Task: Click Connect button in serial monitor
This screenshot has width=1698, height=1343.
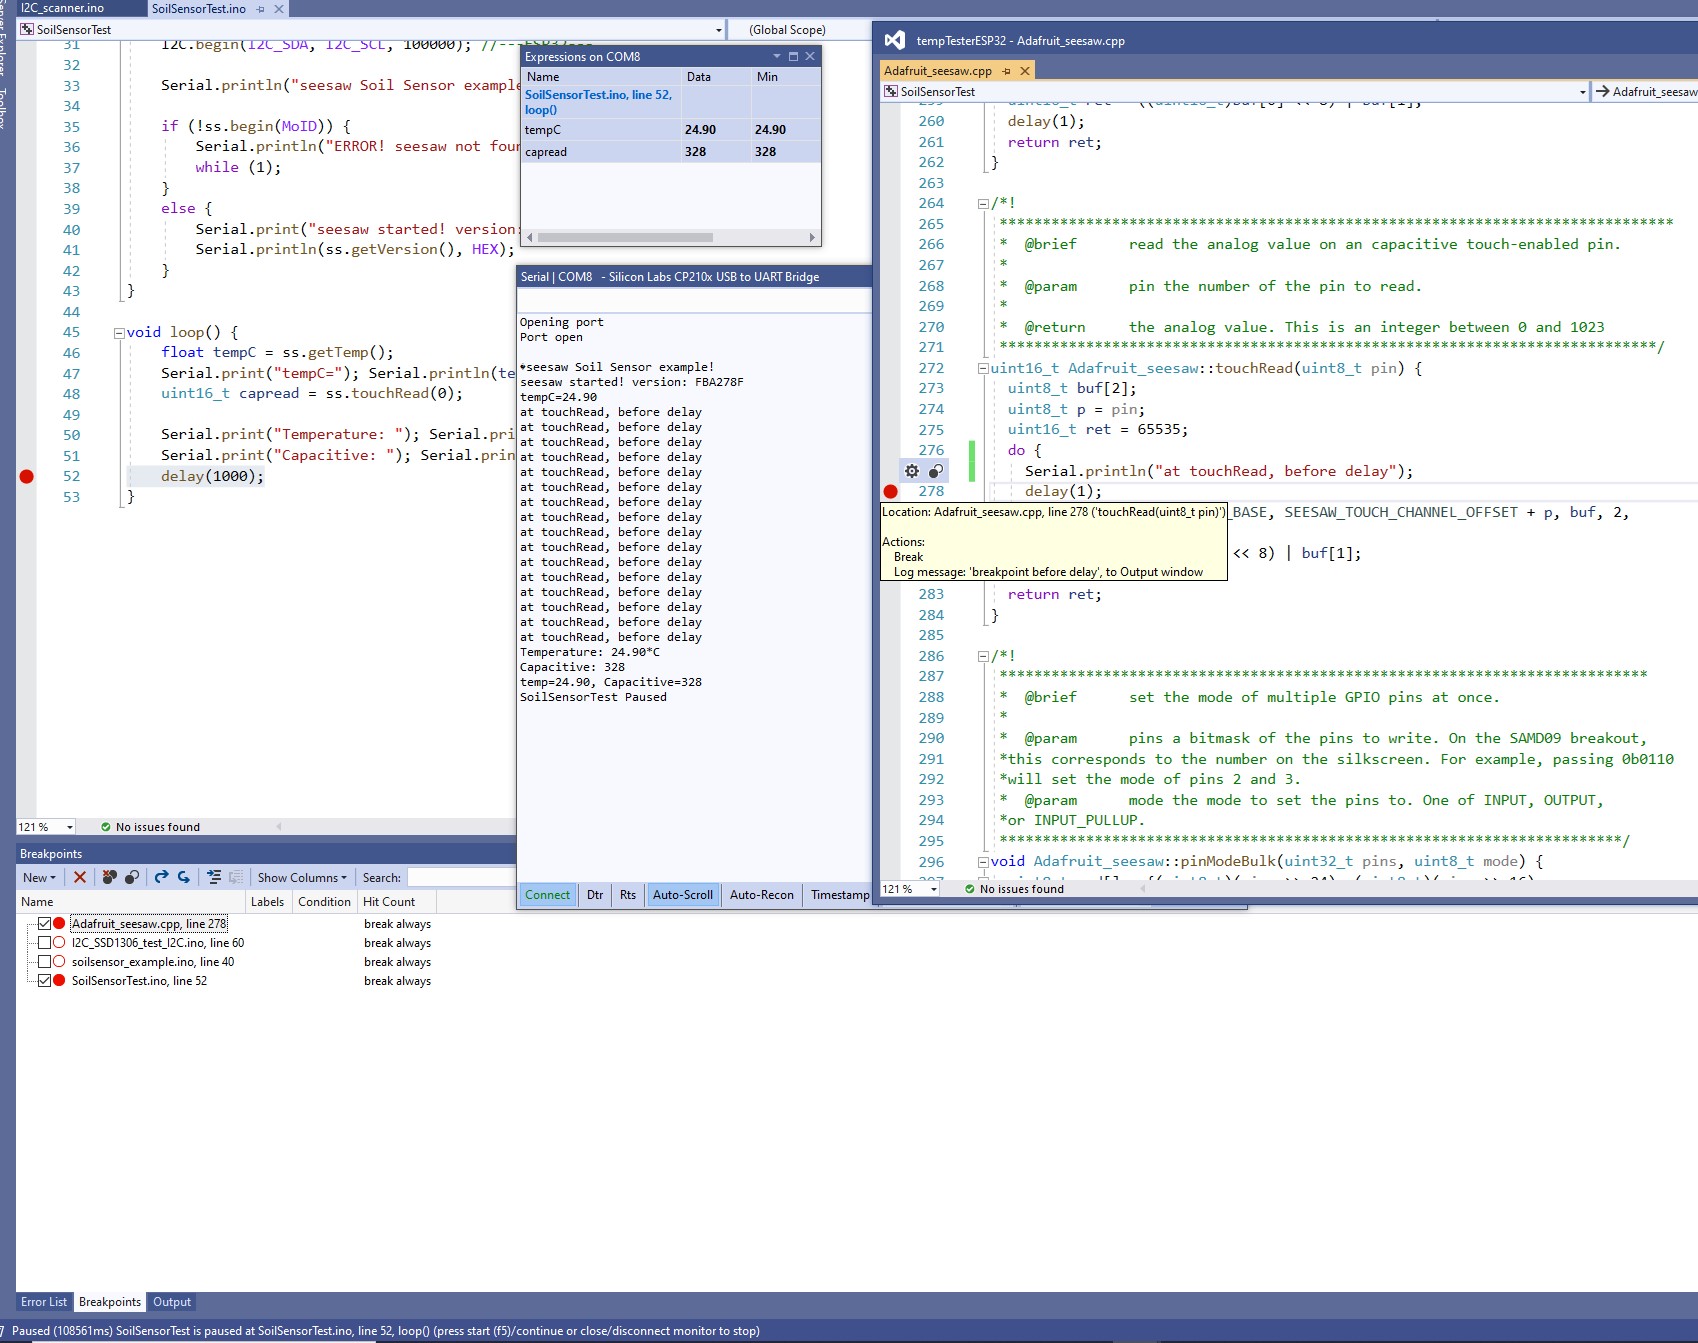Action: [x=548, y=895]
